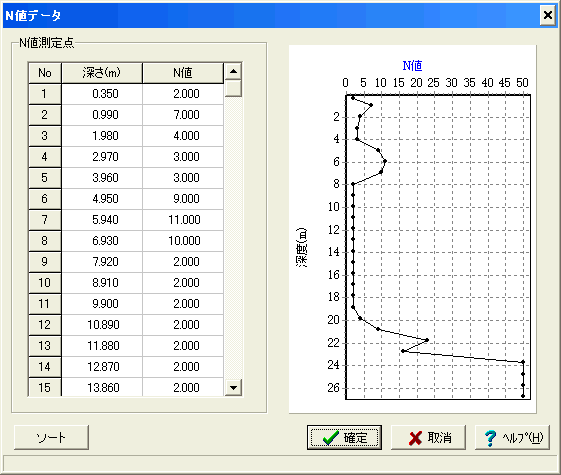Close the N値データ dialog window
The height and width of the screenshot is (475, 561).
pos(548,15)
